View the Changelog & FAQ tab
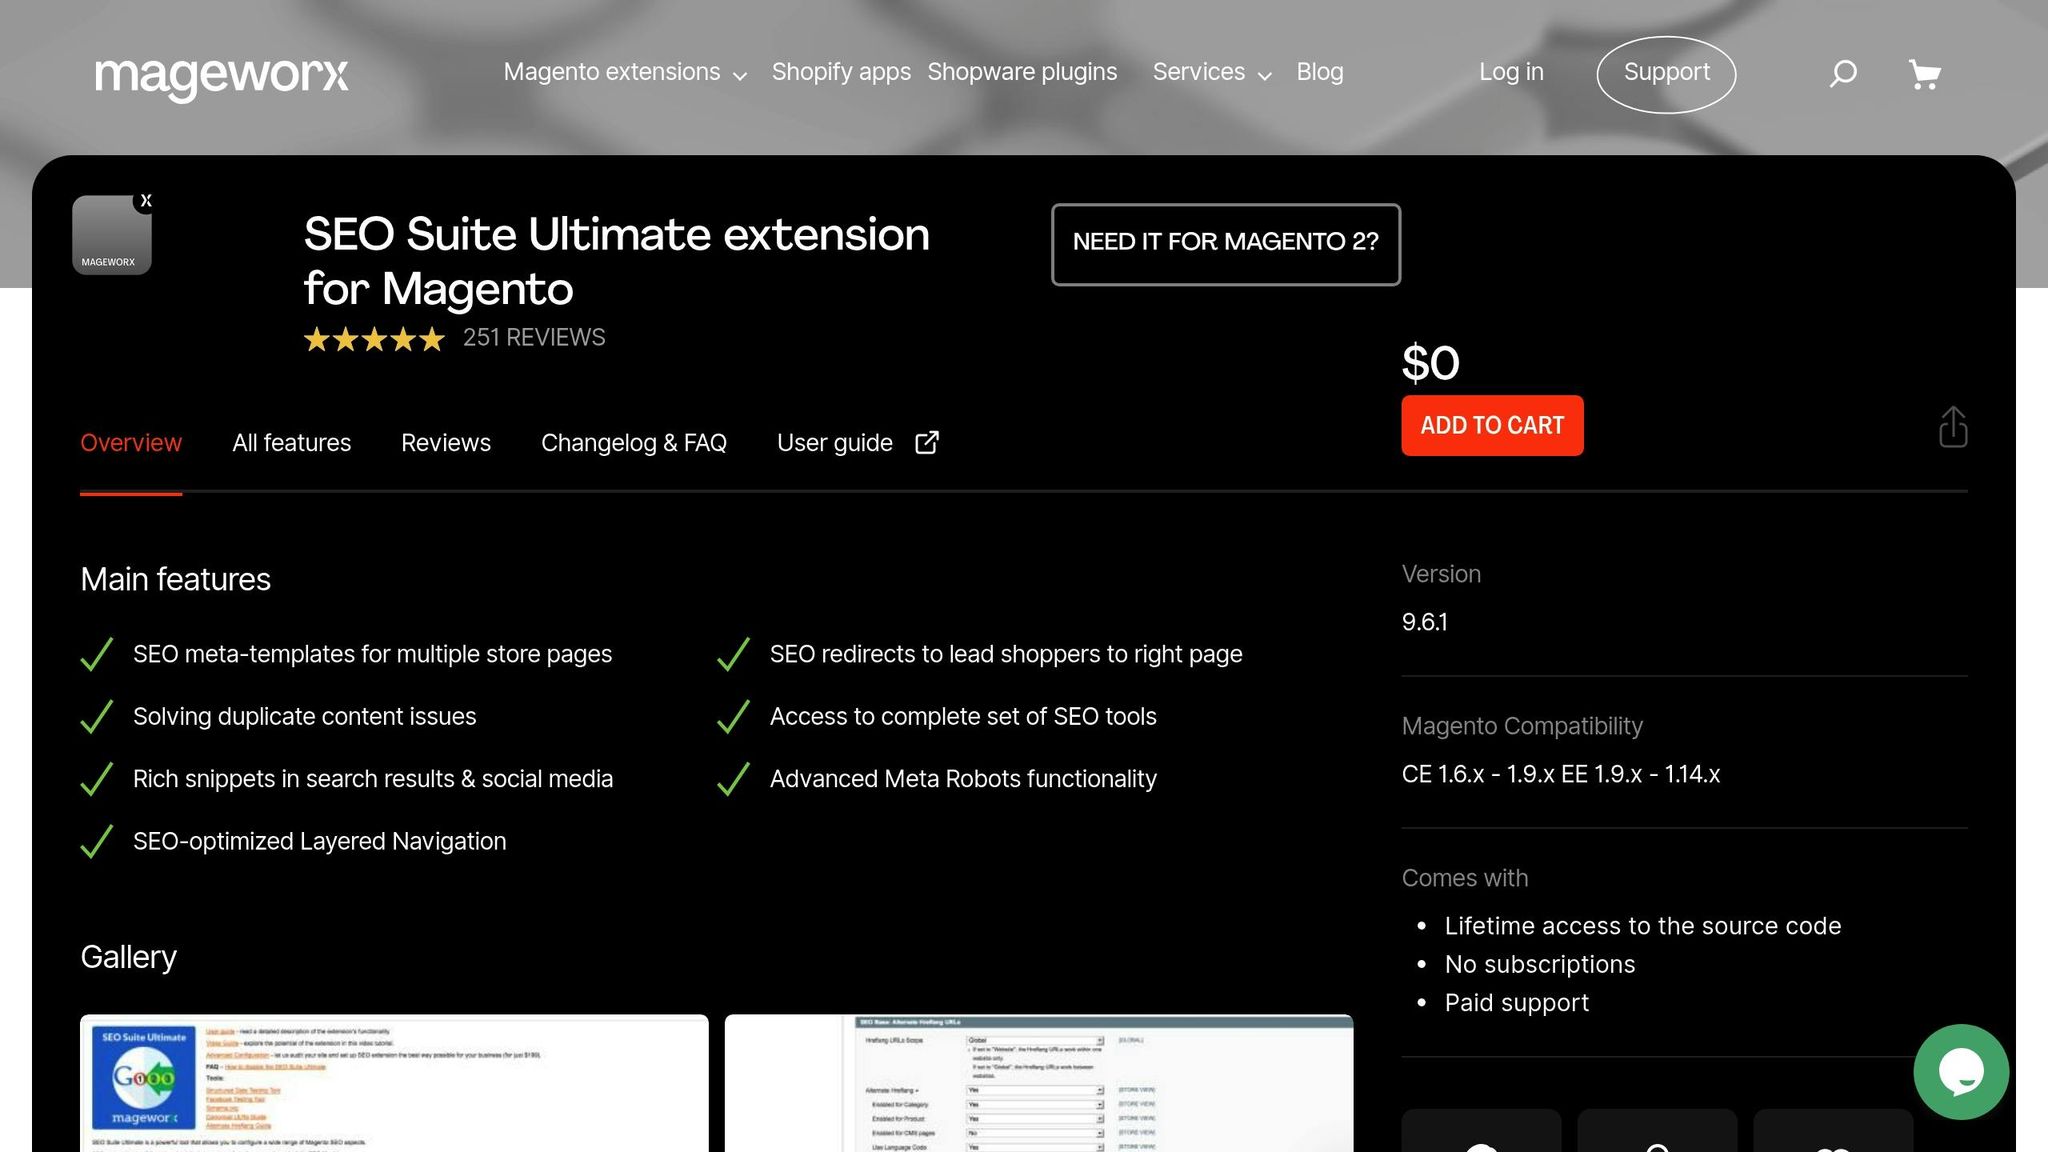 coord(634,442)
